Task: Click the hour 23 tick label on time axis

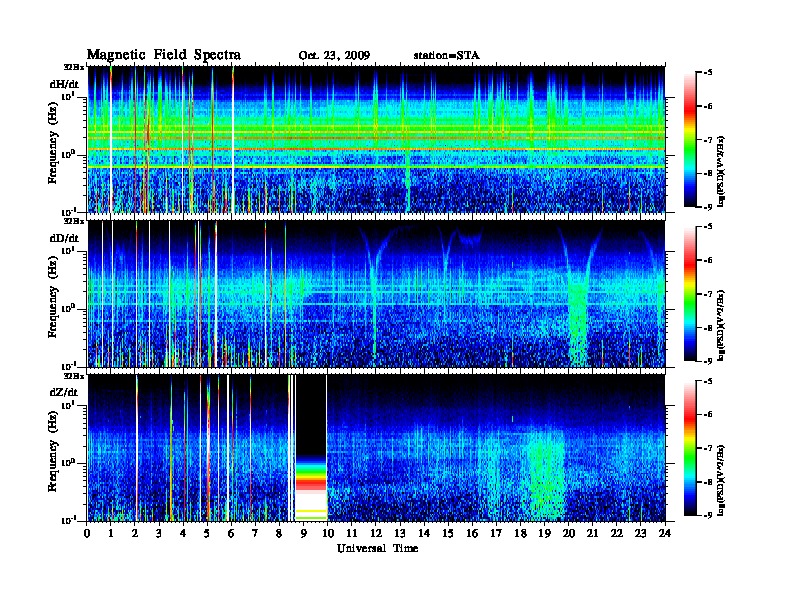Action: point(640,533)
